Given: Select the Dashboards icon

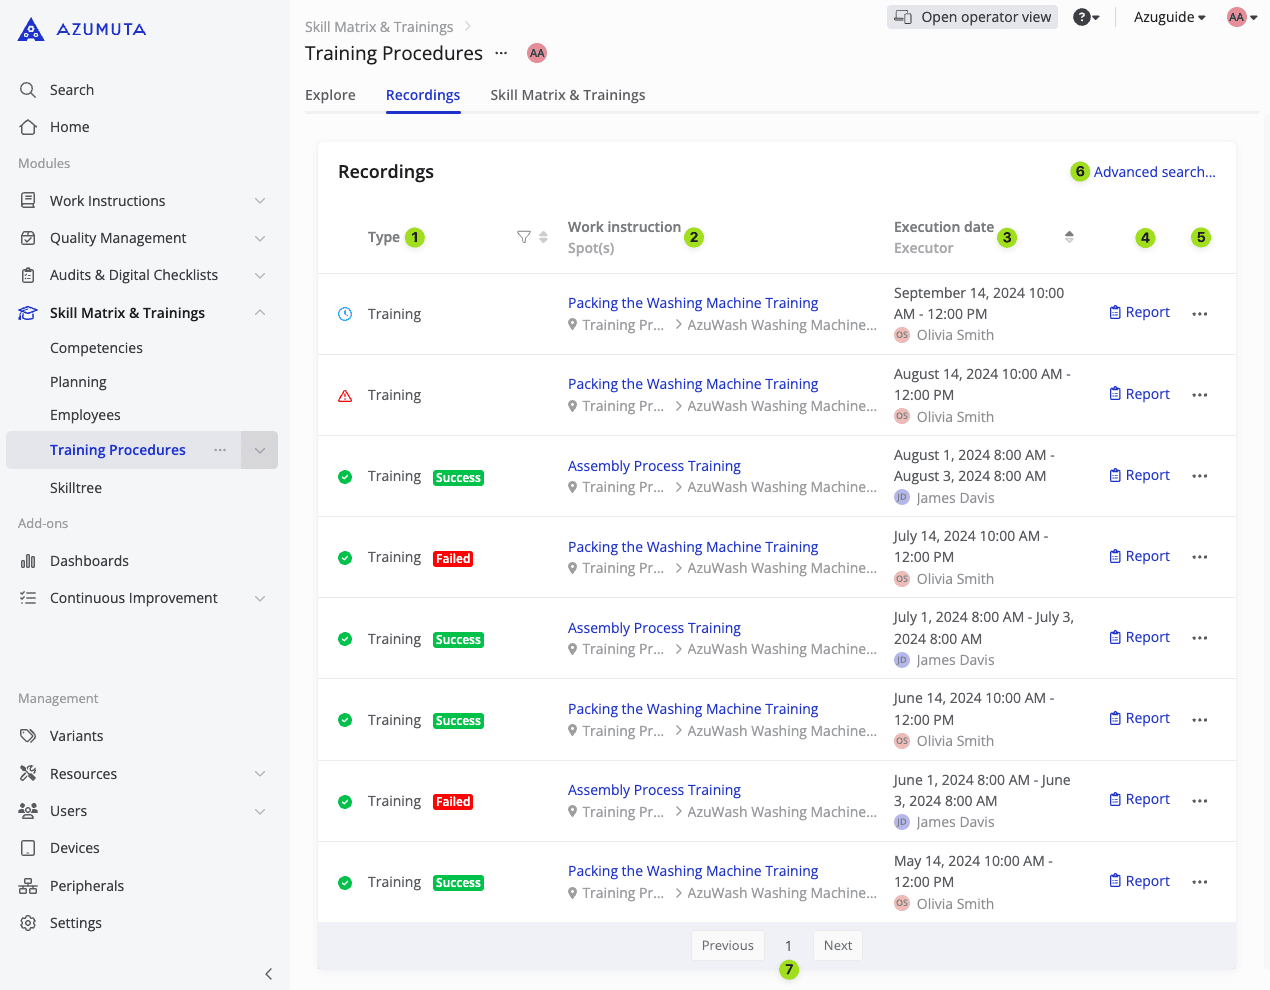Looking at the screenshot, I should pyautogui.click(x=28, y=560).
